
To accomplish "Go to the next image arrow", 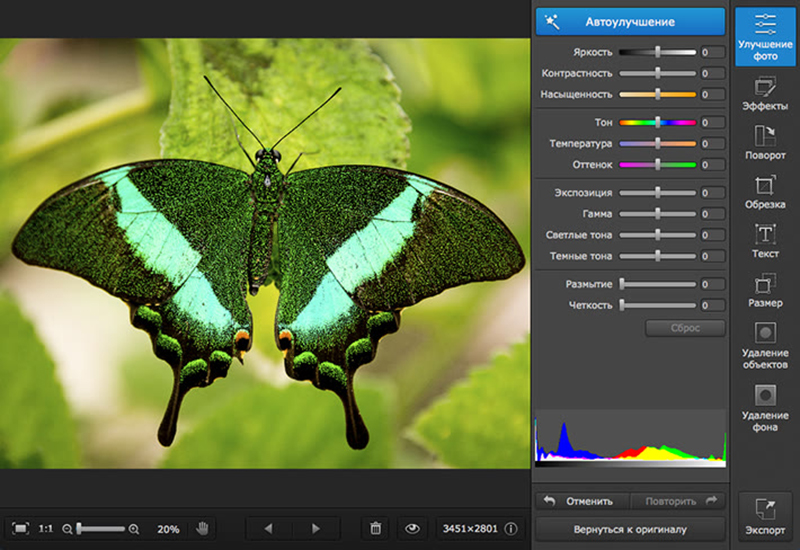I will 316,528.
